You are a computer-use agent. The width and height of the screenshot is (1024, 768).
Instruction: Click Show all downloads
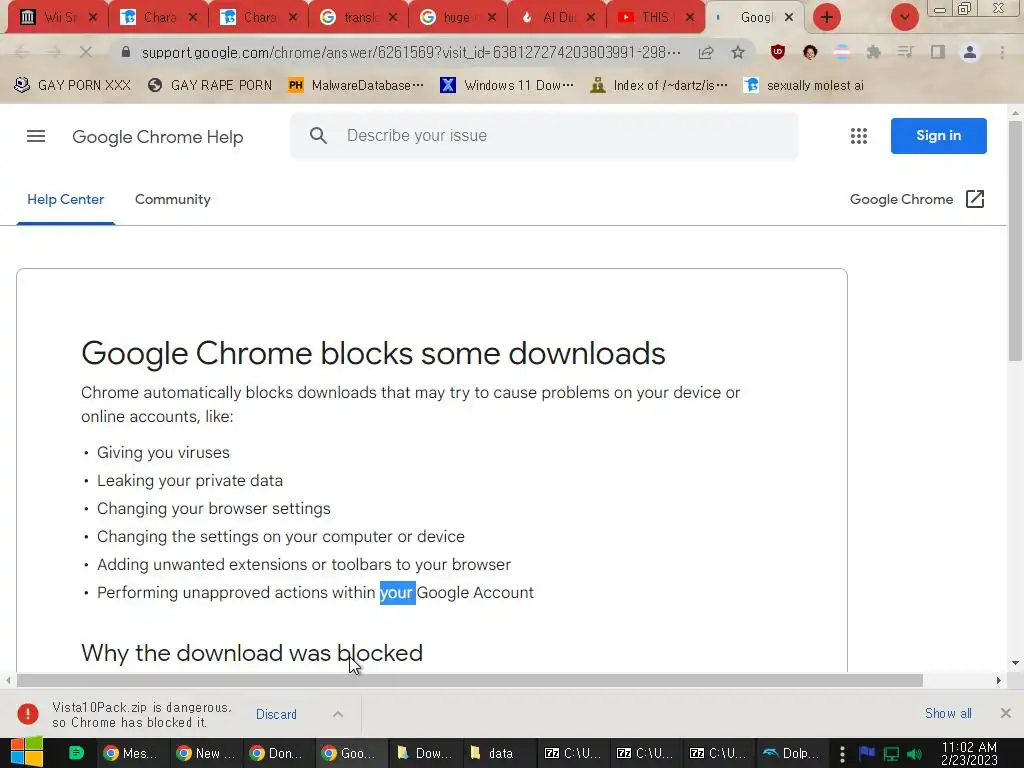coord(948,713)
